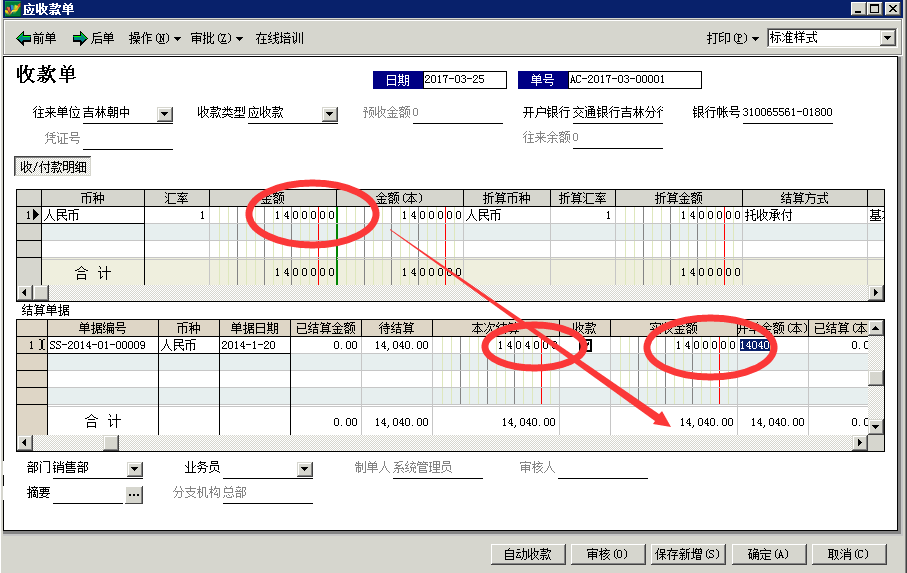The height and width of the screenshot is (573, 907).
Task: Click the 制单人 系统管理员 field
Action: point(437,468)
